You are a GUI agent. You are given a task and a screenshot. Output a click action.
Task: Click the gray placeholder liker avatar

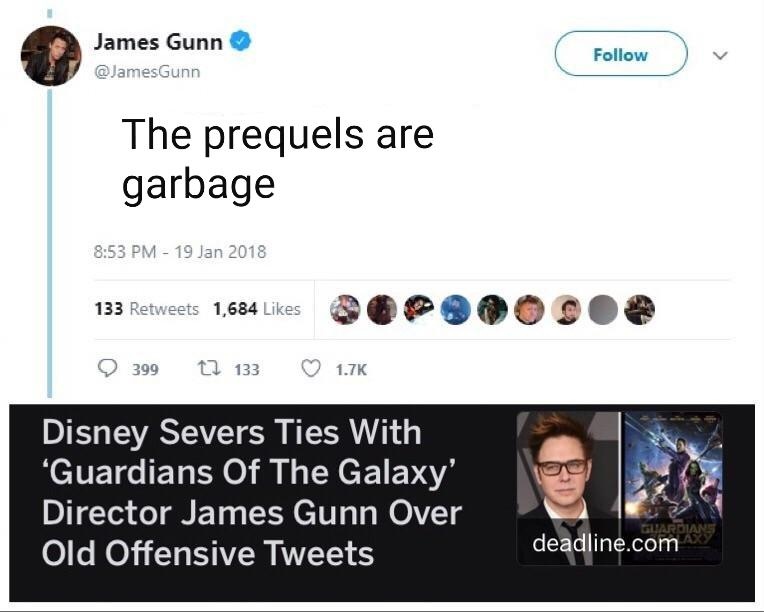coord(603,309)
